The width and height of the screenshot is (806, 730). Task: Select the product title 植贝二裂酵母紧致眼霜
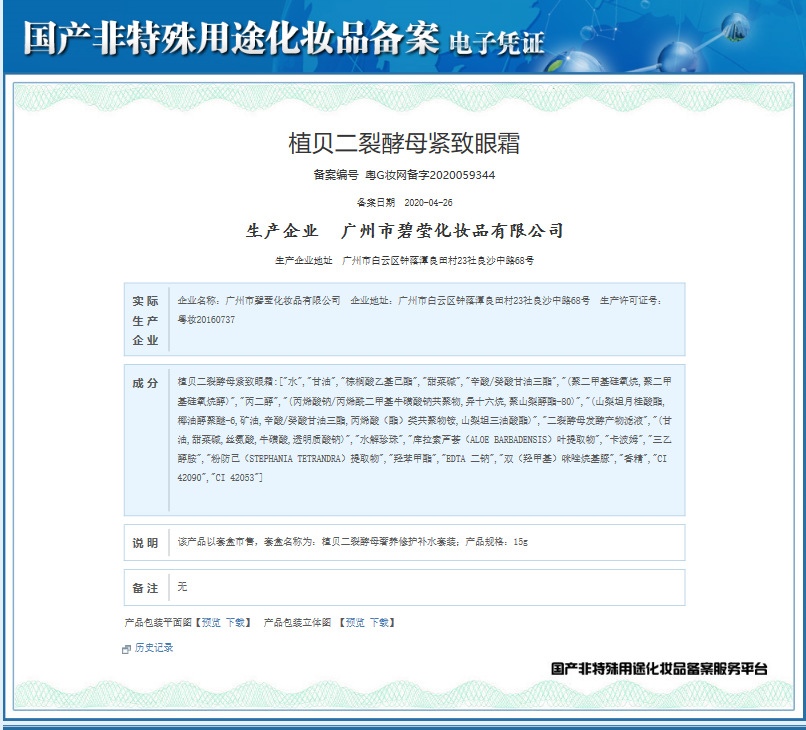404,143
